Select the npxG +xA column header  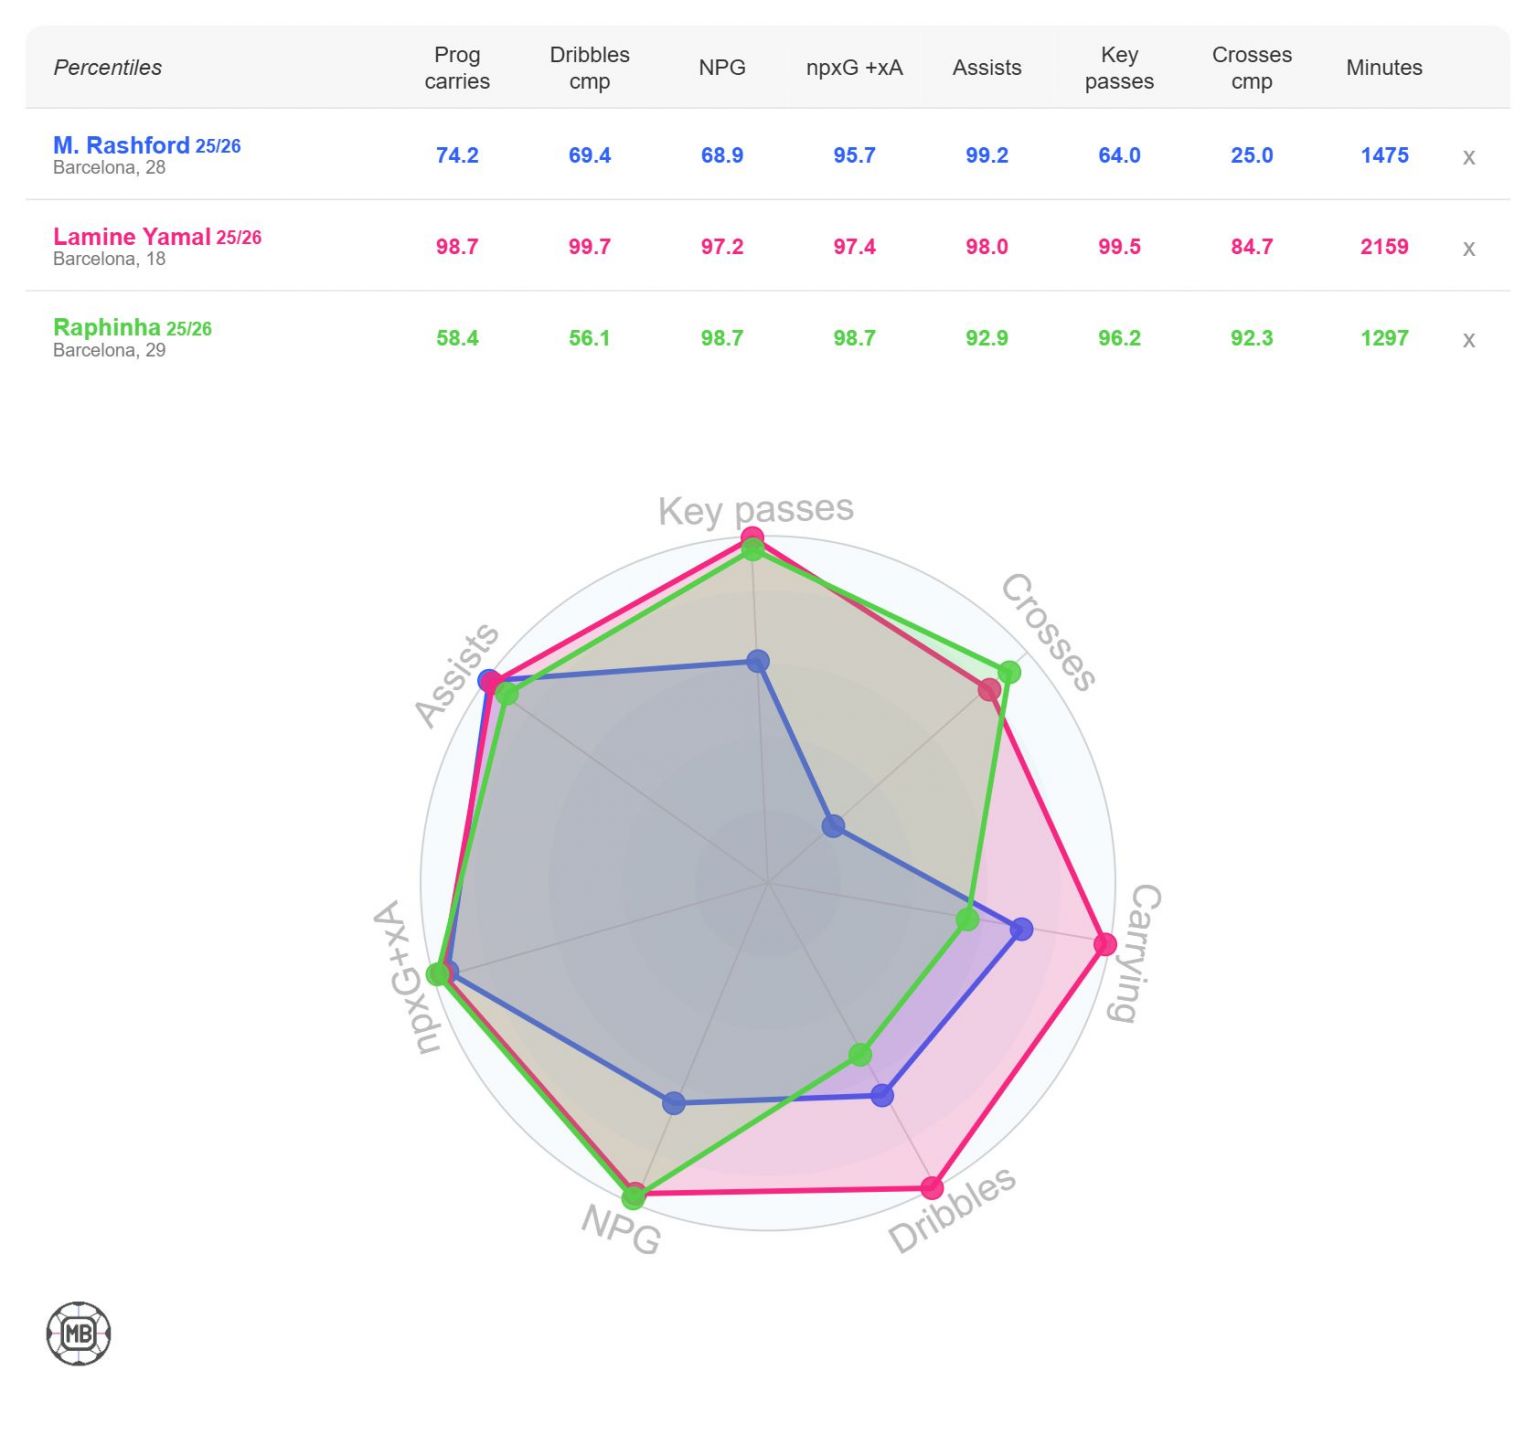[854, 68]
